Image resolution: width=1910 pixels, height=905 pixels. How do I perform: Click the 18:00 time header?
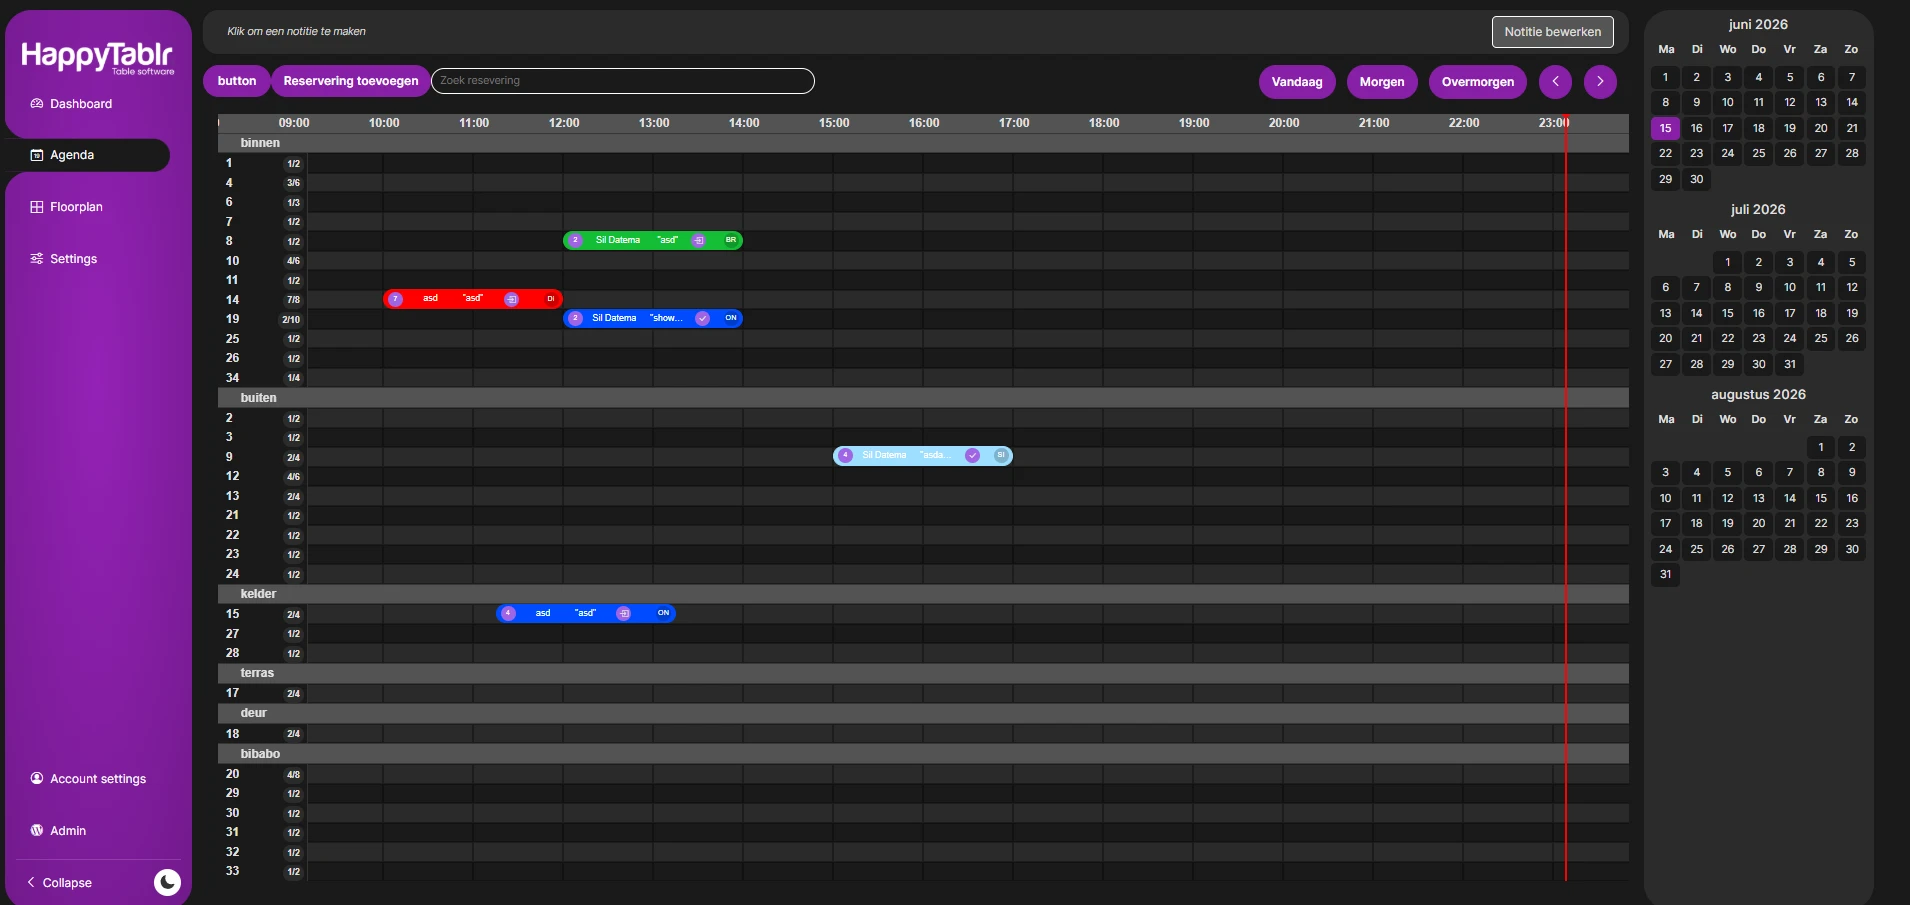click(x=1104, y=123)
